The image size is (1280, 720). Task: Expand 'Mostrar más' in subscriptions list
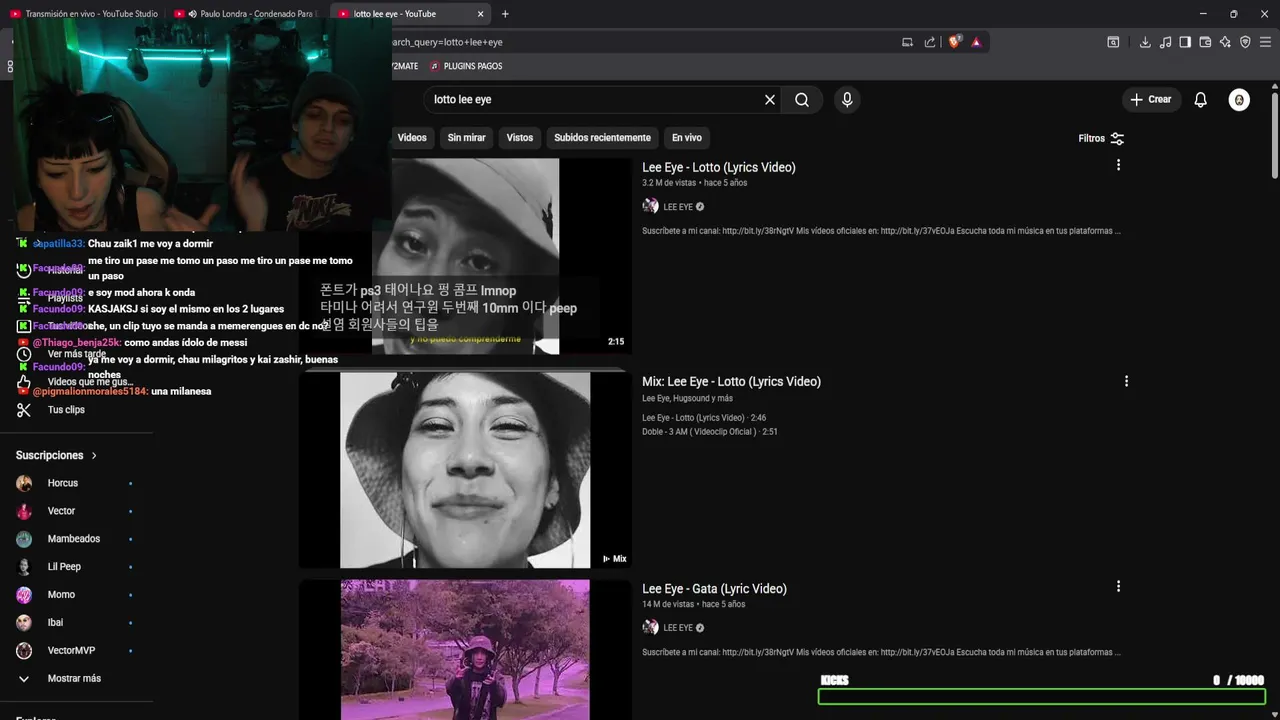(76, 678)
